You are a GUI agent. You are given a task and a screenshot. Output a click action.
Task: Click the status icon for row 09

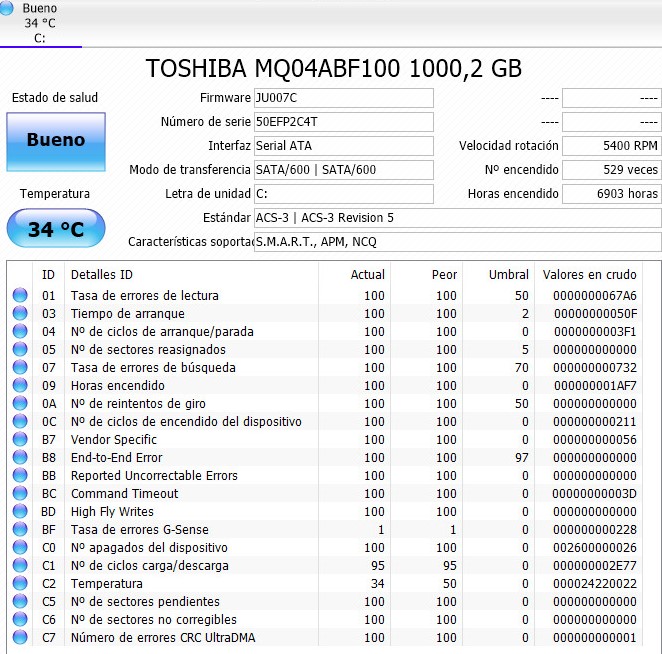(x=20, y=385)
